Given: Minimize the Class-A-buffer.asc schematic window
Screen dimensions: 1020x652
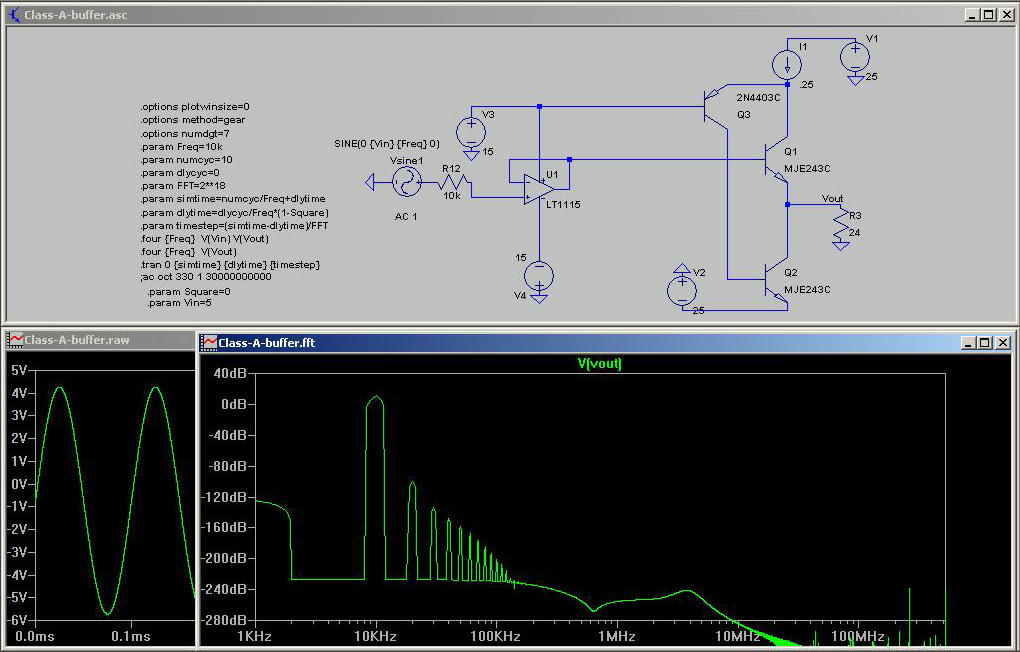Looking at the screenshot, I should [x=972, y=14].
